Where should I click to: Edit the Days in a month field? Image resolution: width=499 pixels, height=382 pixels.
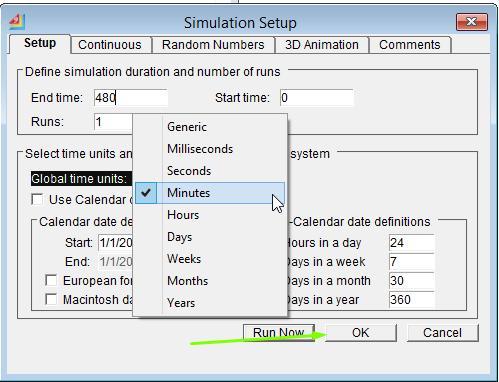412,281
